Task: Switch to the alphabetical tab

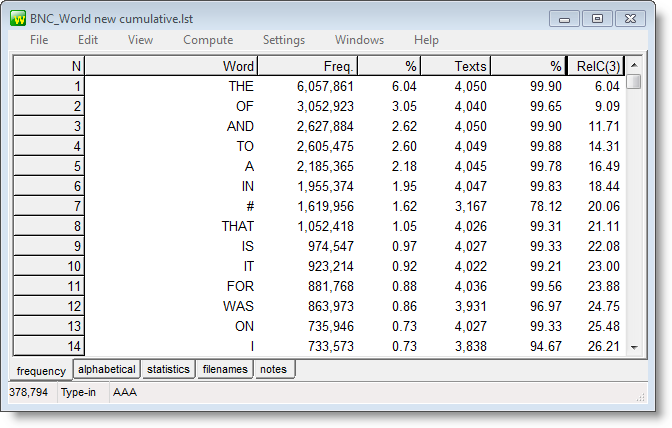Action: 107,370
